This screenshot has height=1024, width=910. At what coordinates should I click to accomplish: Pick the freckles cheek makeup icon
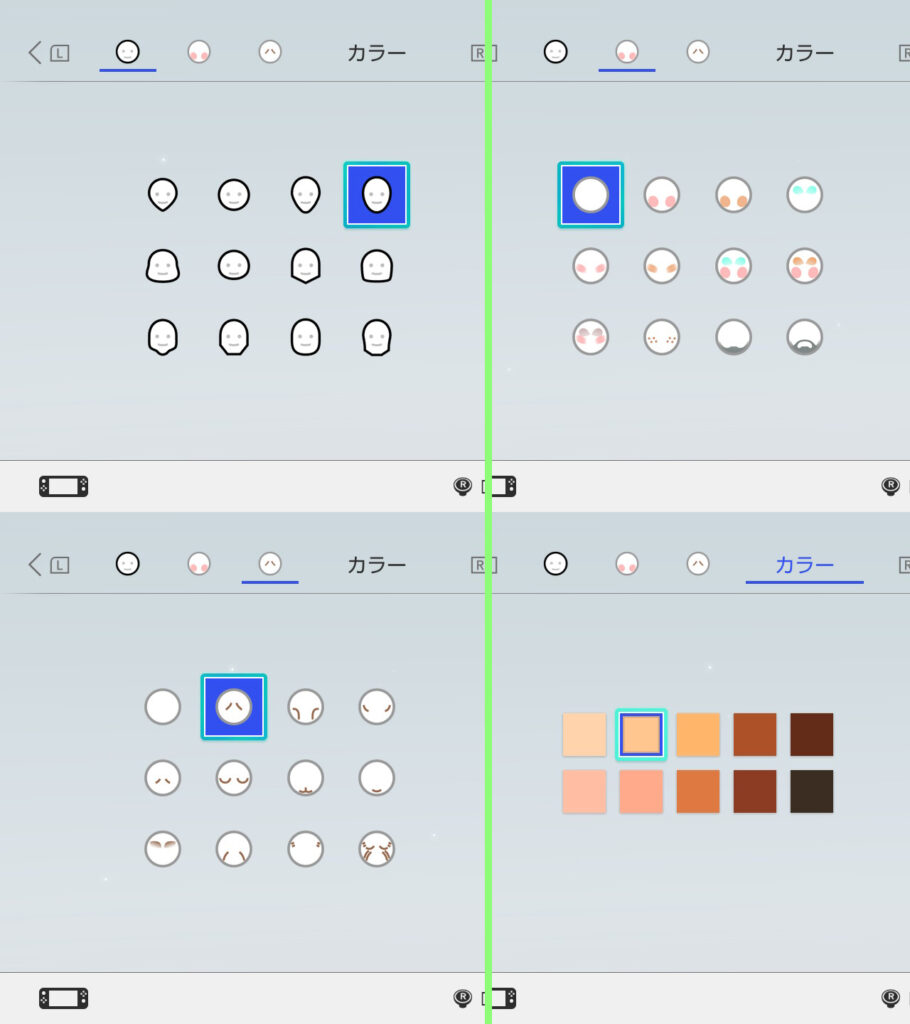tap(661, 337)
